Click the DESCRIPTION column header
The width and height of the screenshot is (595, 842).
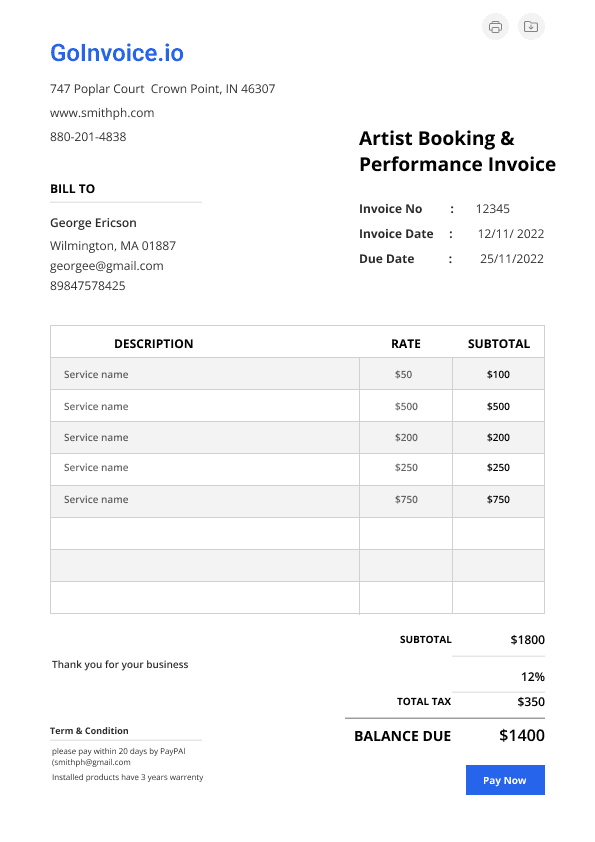[154, 344]
